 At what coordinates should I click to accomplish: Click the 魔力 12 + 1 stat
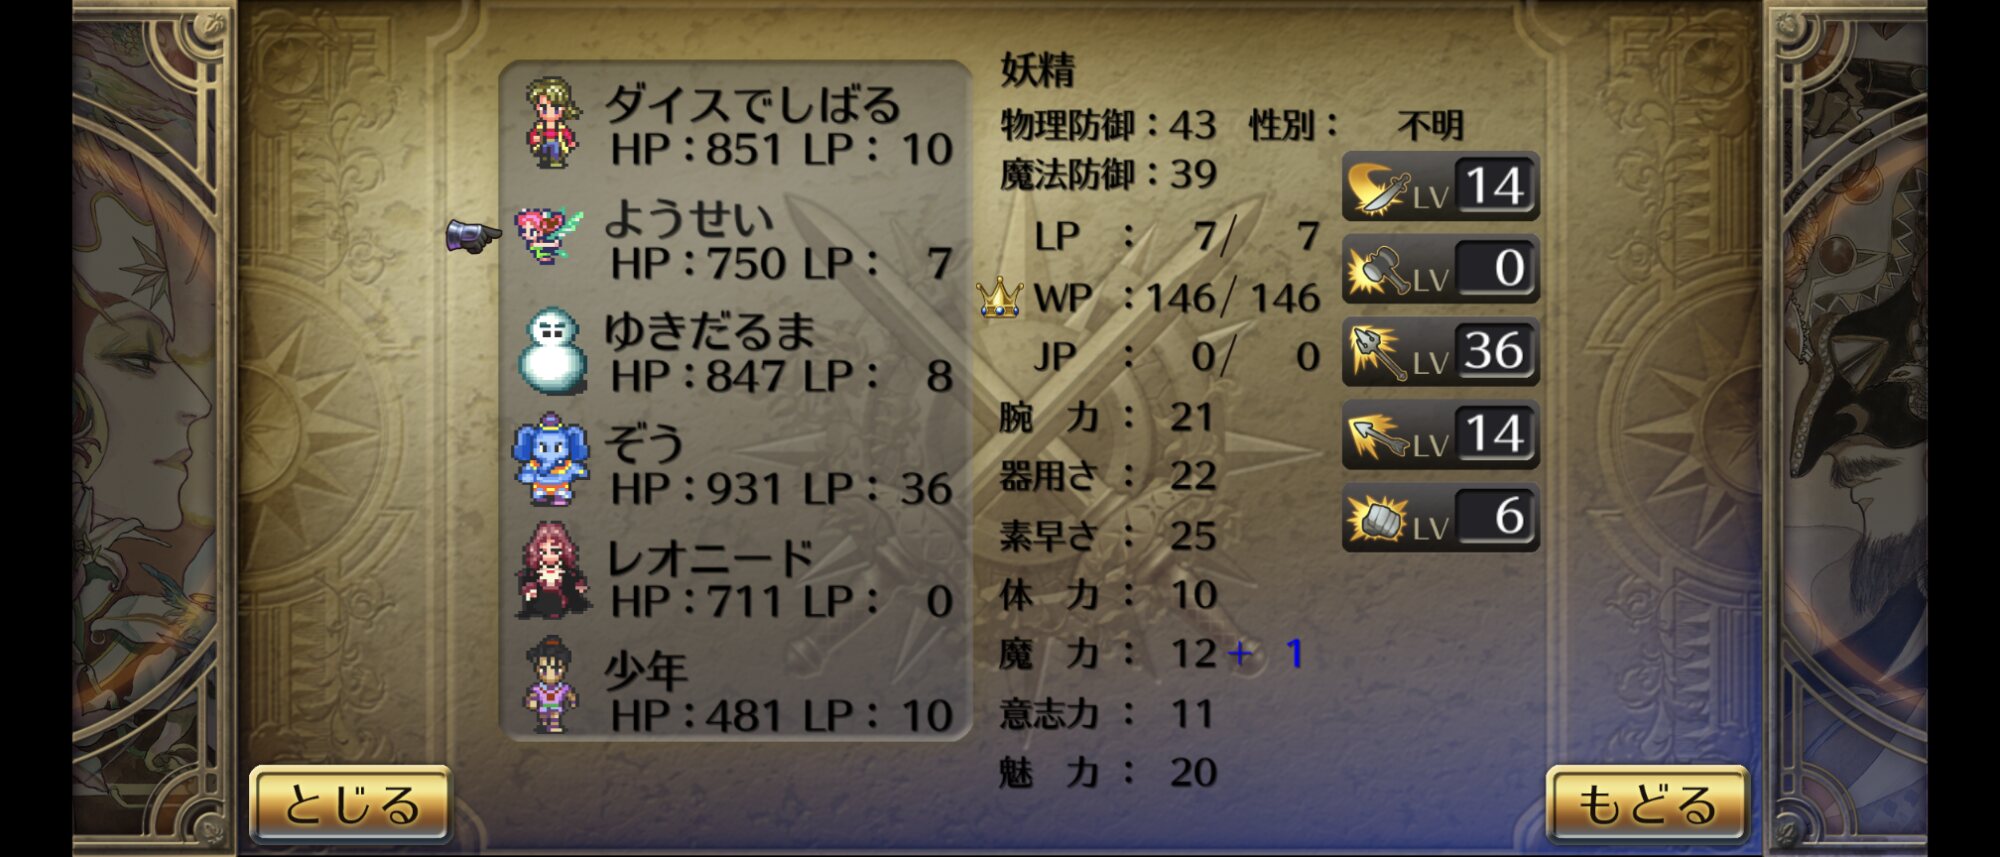(1152, 654)
